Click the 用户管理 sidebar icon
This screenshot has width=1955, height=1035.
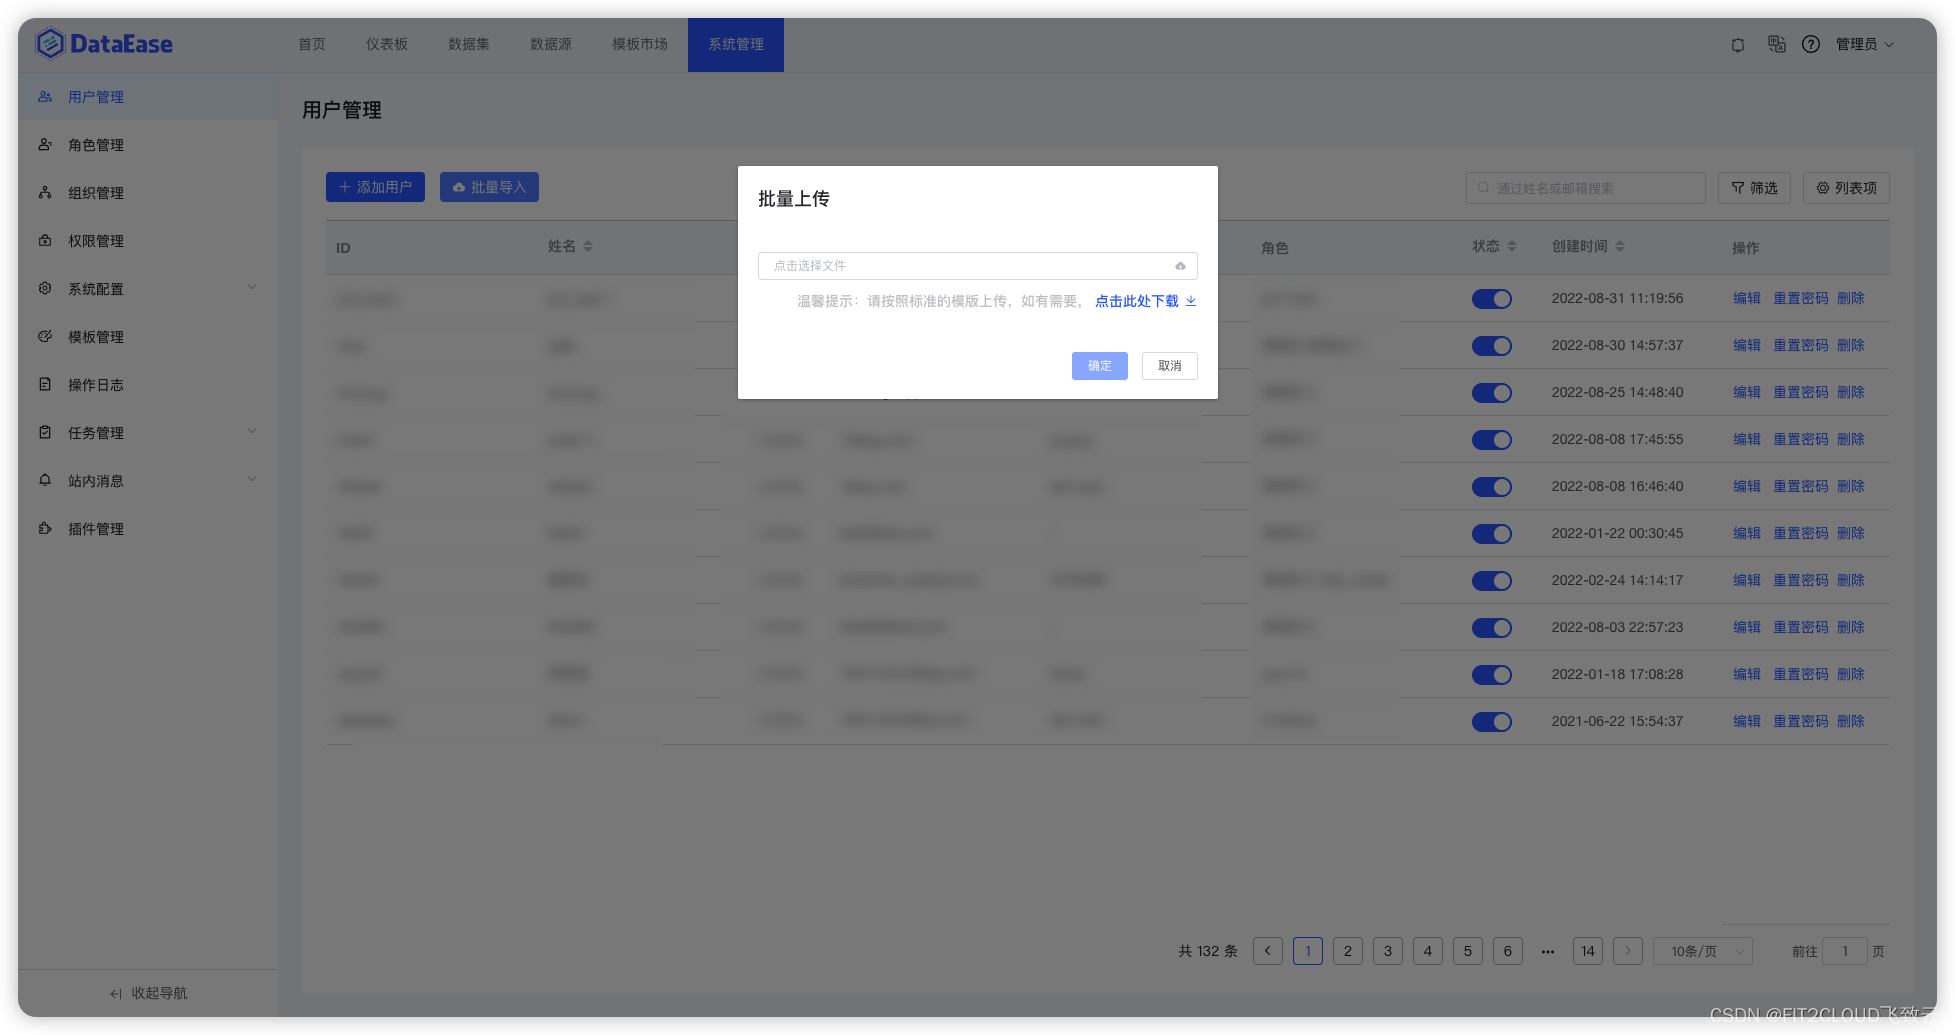[x=45, y=97]
